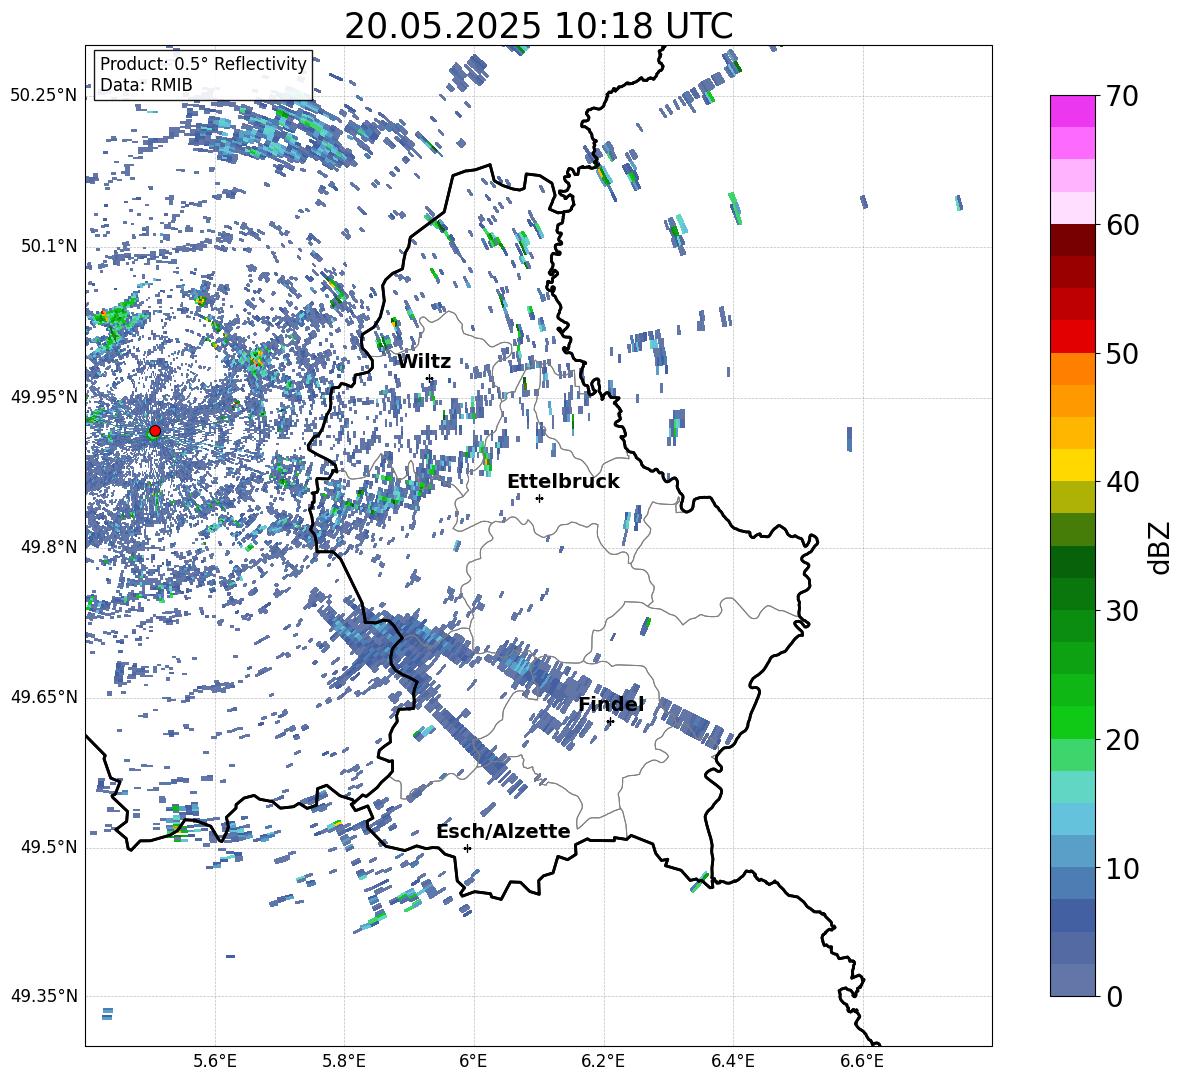
Task: Click the red radar location marker
Action: point(155,430)
